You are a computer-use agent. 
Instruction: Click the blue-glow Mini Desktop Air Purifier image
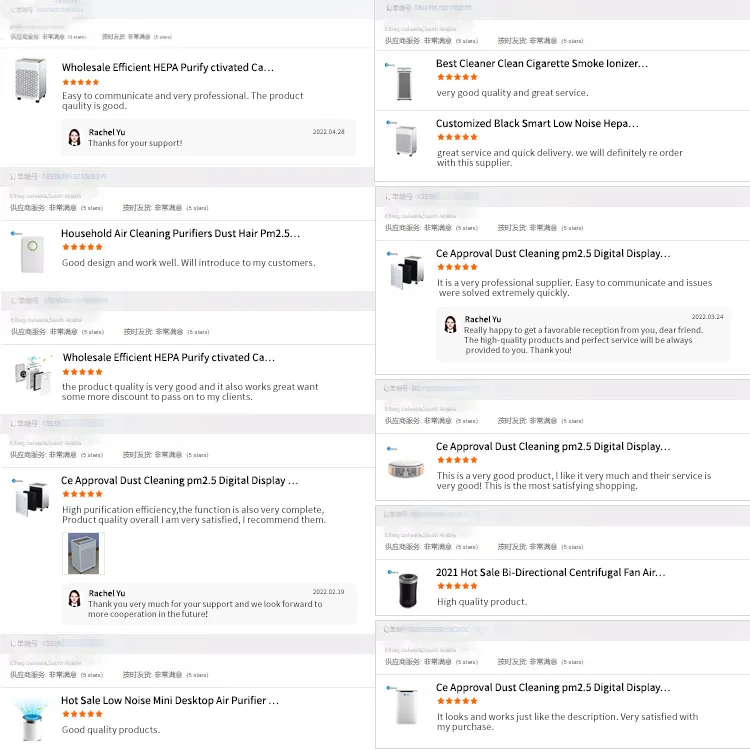click(x=28, y=718)
